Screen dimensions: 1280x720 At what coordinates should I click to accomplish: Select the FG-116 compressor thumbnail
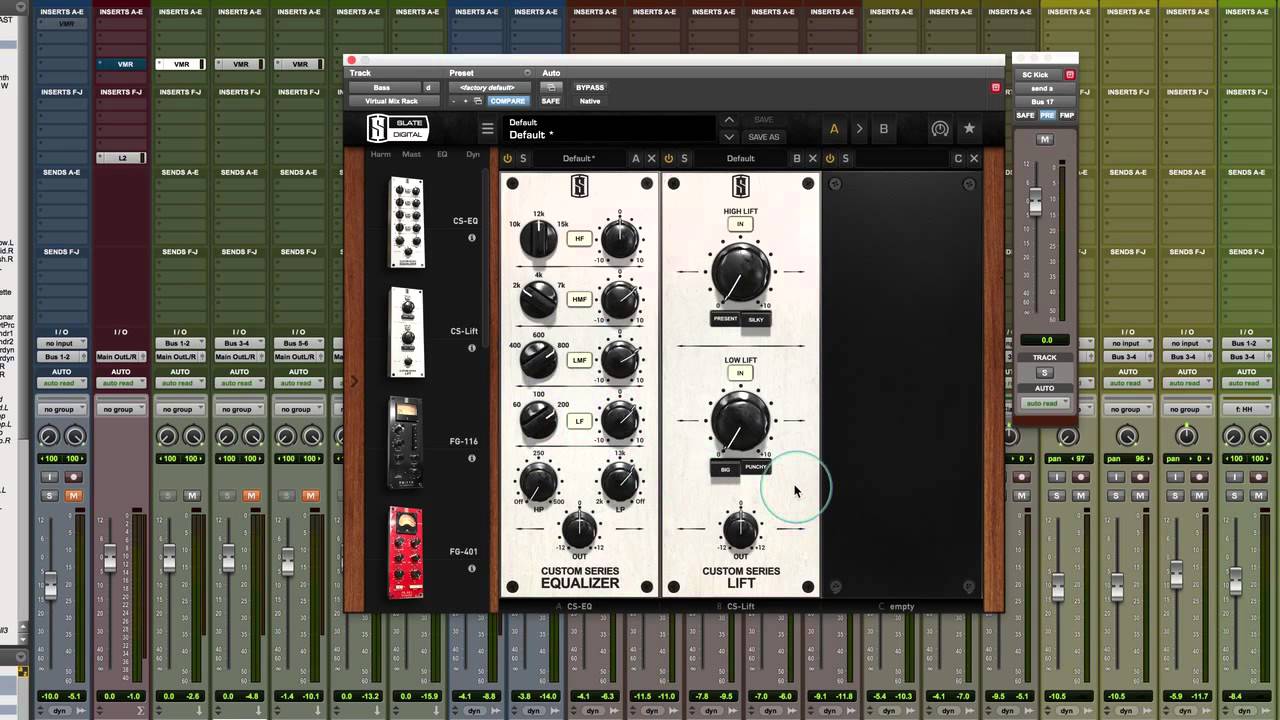tap(406, 443)
